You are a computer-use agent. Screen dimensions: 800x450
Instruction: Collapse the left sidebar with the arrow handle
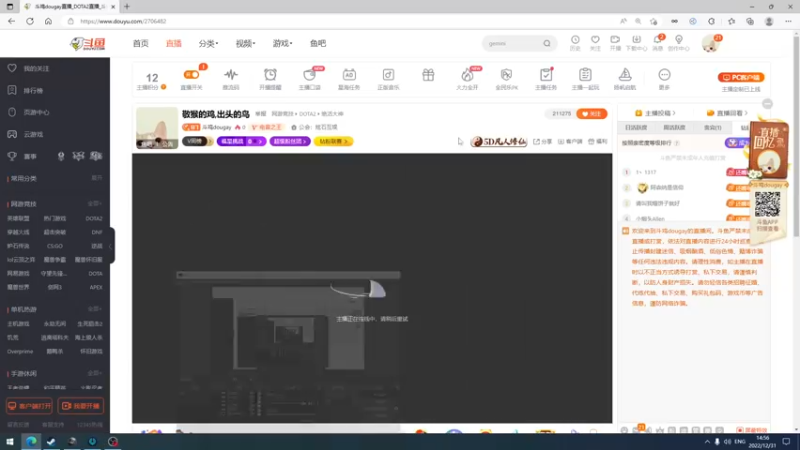coord(111,246)
